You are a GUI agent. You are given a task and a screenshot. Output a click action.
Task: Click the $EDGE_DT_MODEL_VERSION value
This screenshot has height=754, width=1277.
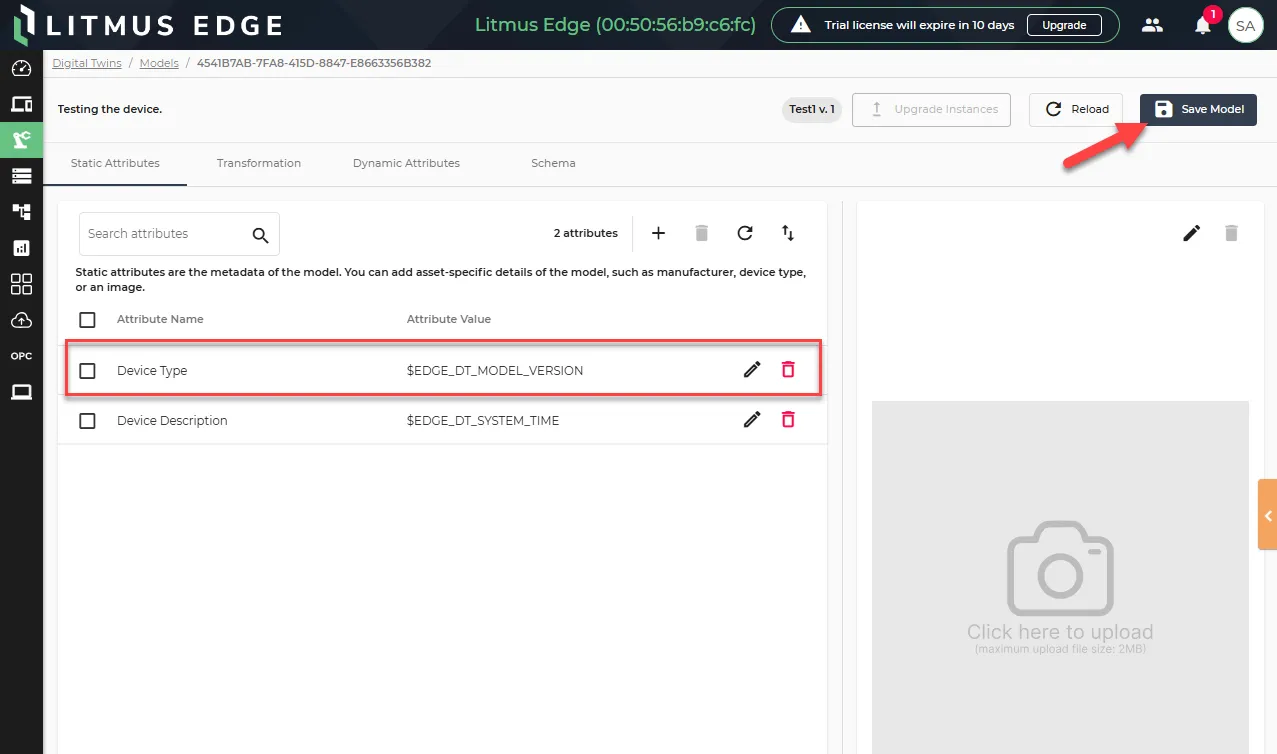[495, 371]
